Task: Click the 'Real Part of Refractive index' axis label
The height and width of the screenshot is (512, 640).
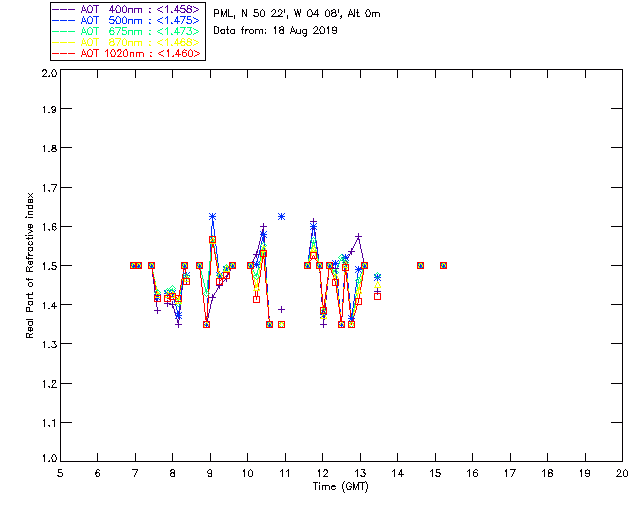Action: pyautogui.click(x=30, y=265)
